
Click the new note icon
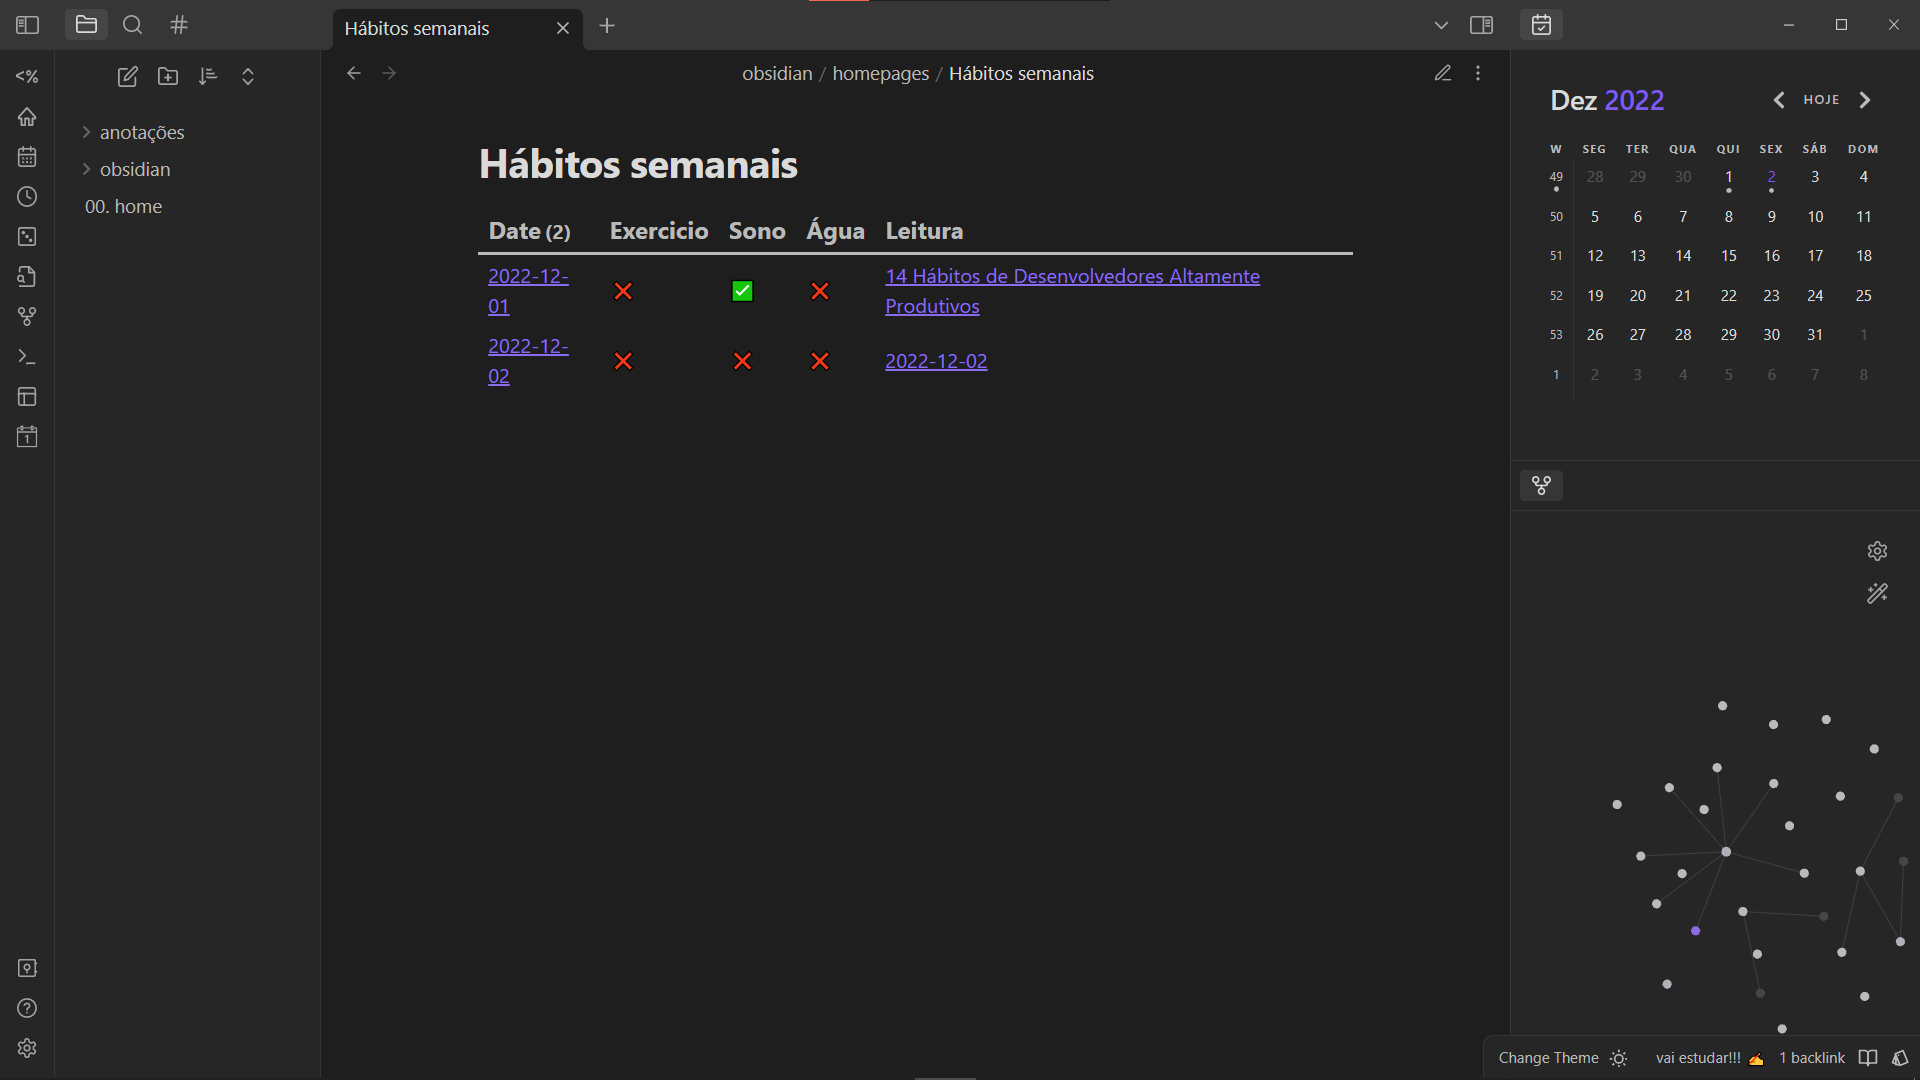point(127,77)
